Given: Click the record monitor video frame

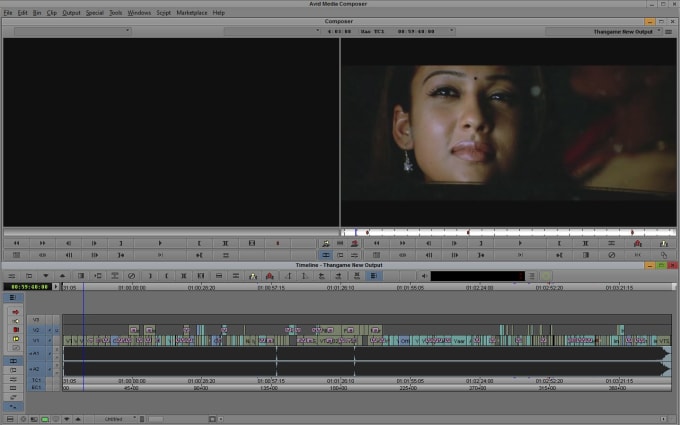Looking at the screenshot, I should (x=508, y=132).
